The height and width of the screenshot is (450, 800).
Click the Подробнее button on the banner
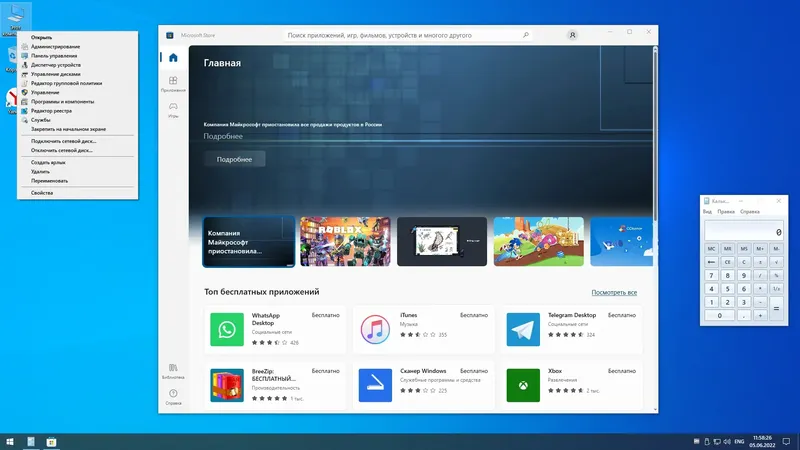point(235,160)
